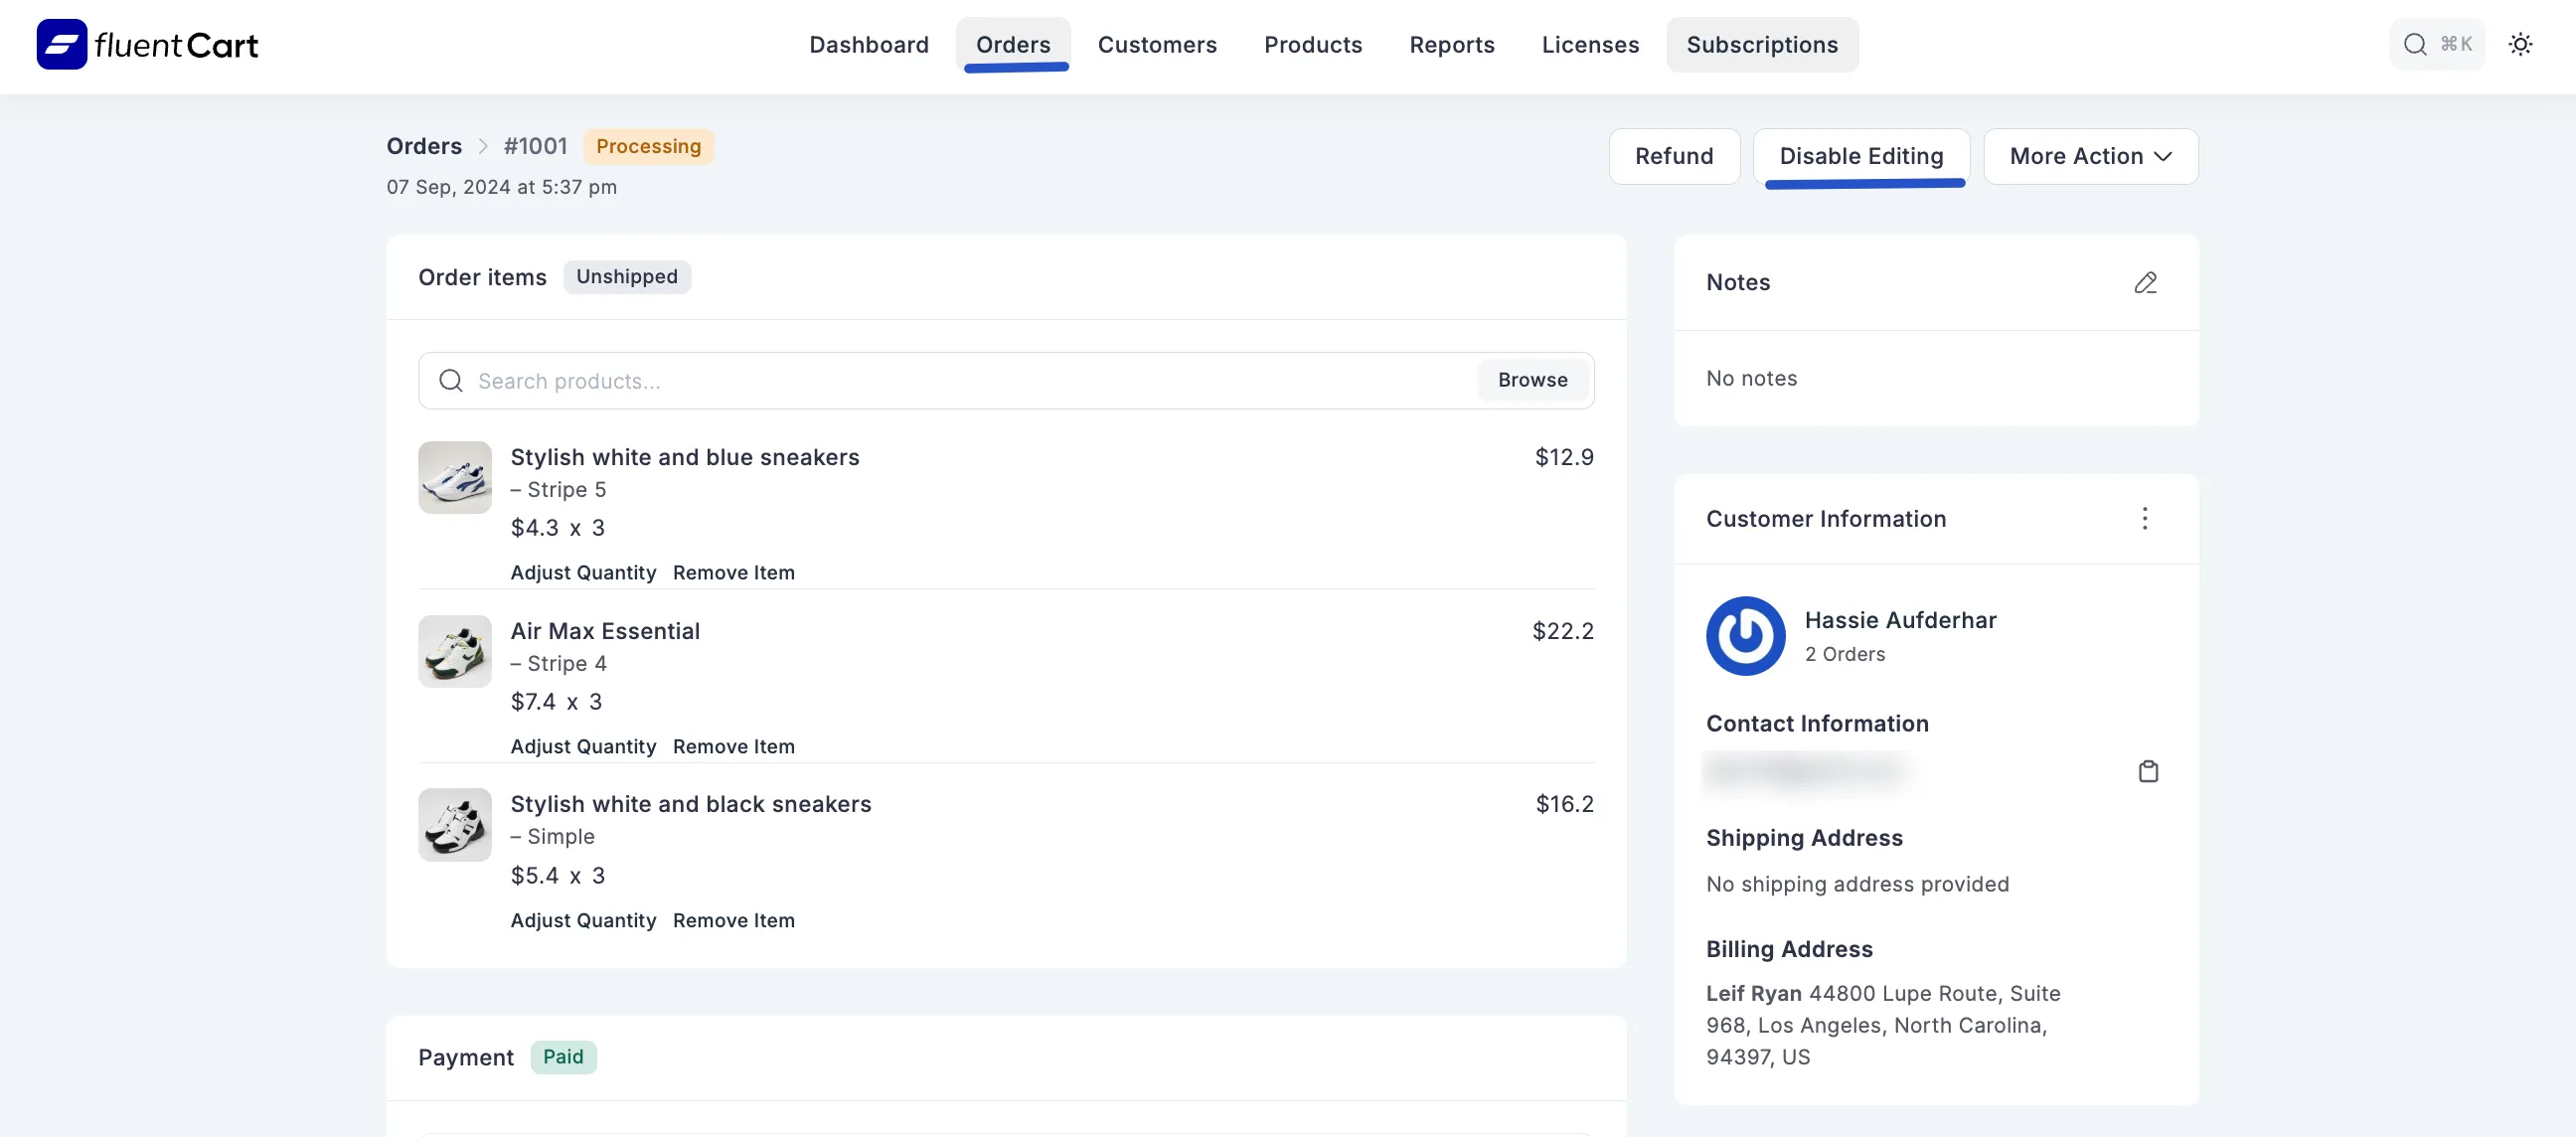Edit notes with the pencil icon
The image size is (2576, 1137).
click(x=2145, y=283)
